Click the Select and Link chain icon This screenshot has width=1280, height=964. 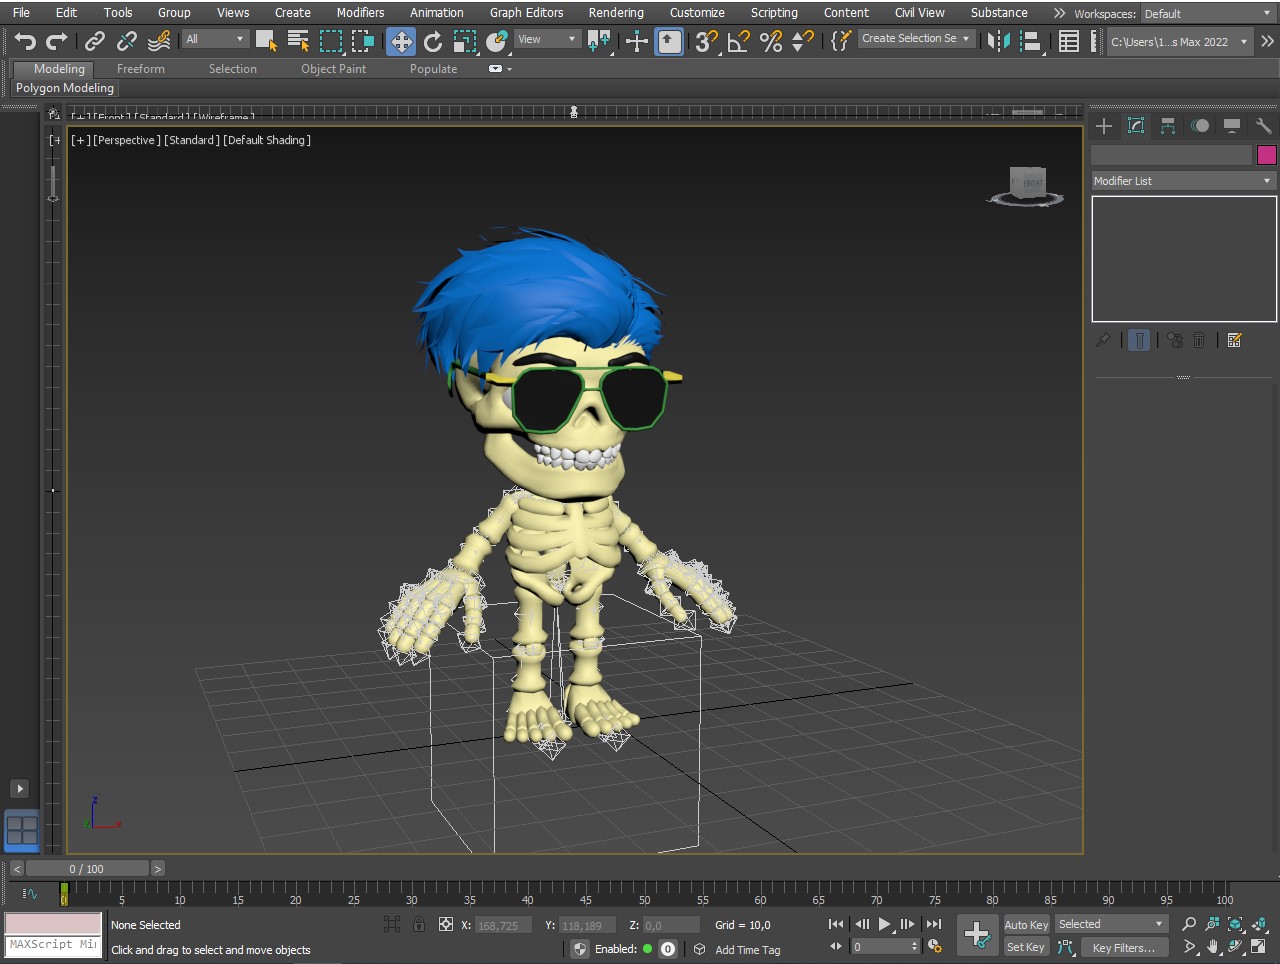95,41
